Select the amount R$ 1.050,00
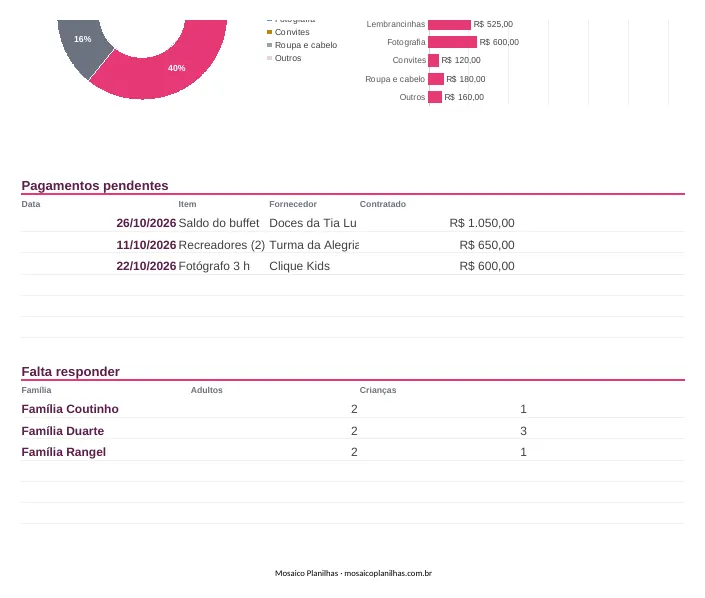The width and height of the screenshot is (705, 598). (x=482, y=223)
